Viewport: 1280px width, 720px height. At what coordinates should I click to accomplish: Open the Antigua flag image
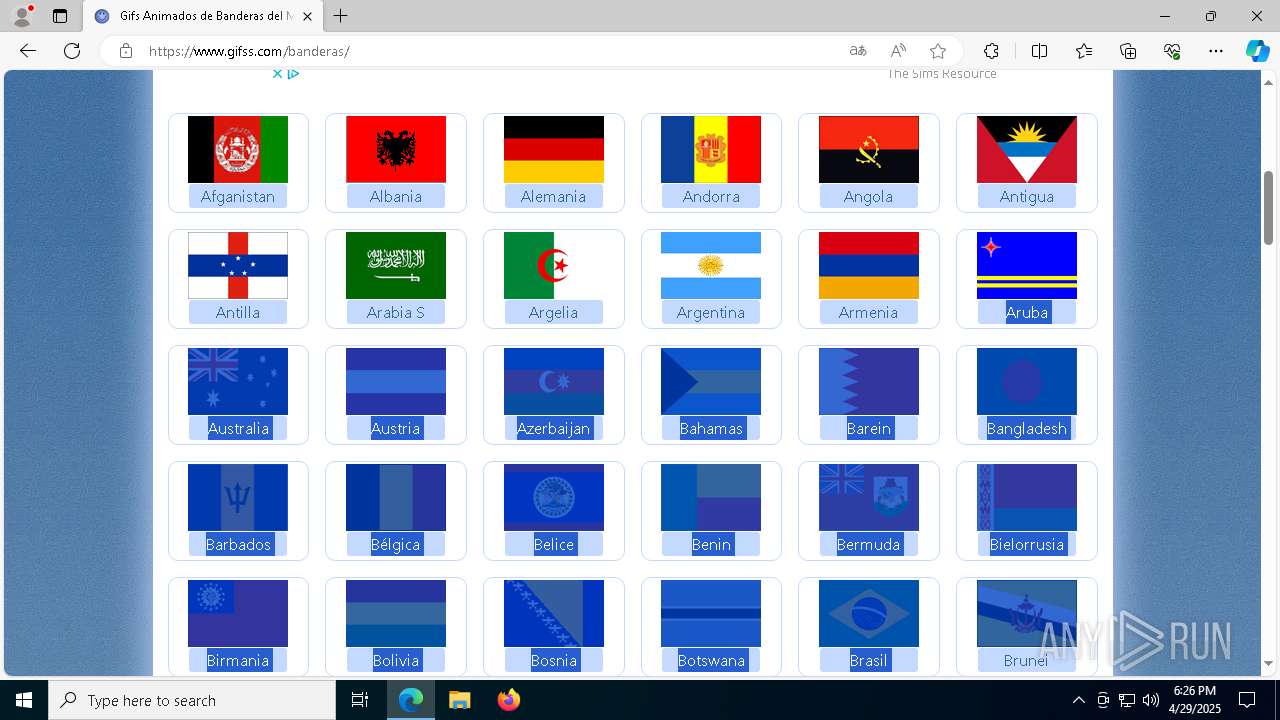[x=1027, y=149]
